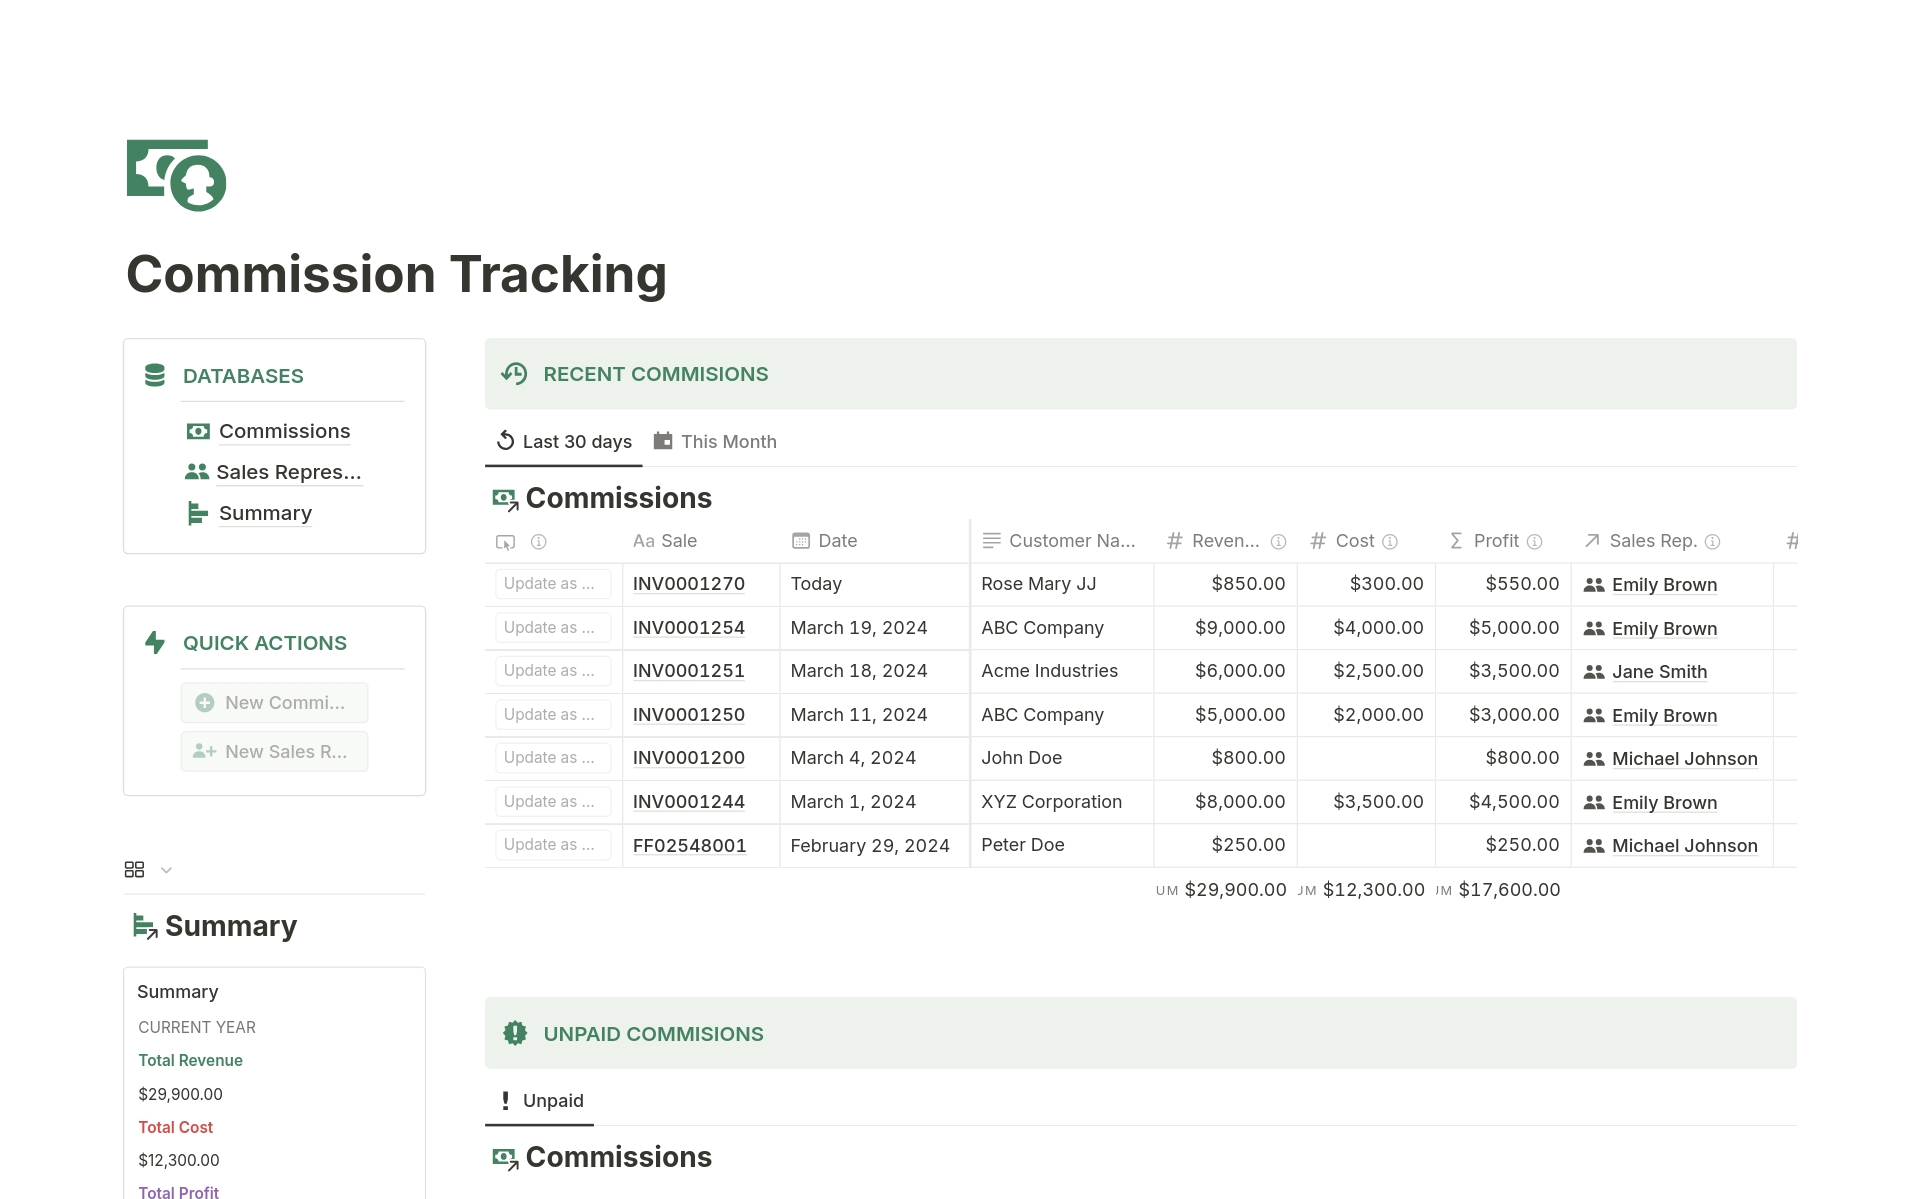Click the Commission Tracking money page icon
The height and width of the screenshot is (1199, 1920).
(176, 175)
